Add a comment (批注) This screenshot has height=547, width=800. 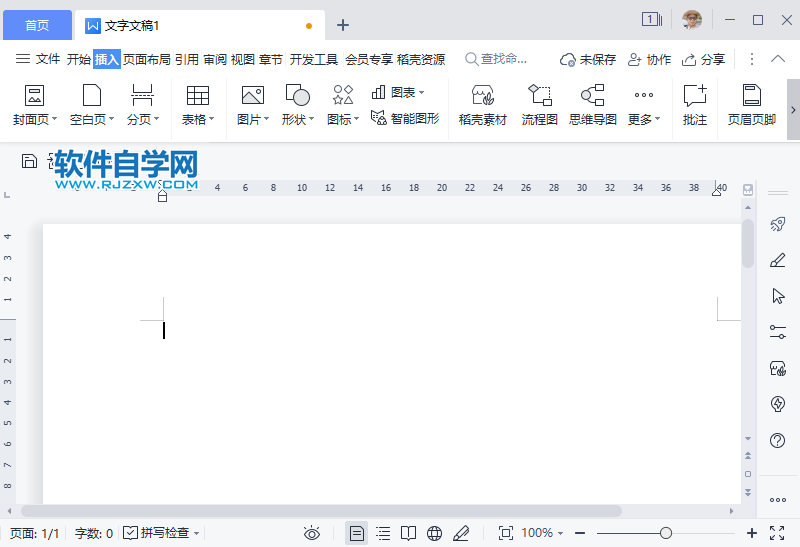click(695, 105)
